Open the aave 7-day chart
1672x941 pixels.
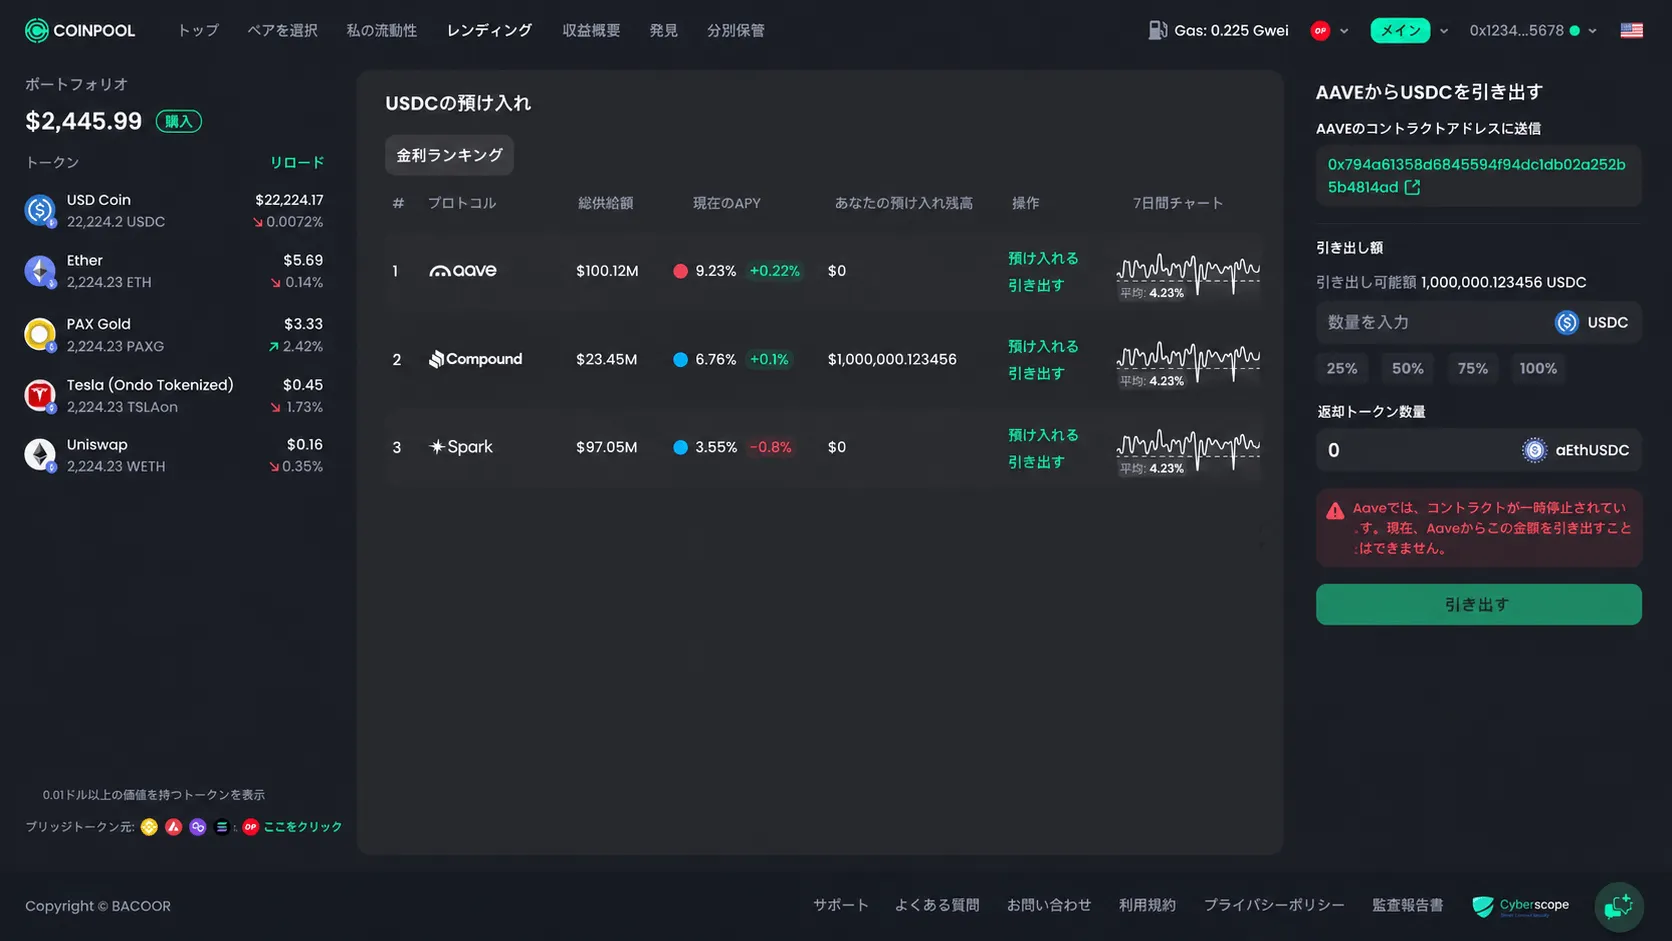pos(1188,276)
